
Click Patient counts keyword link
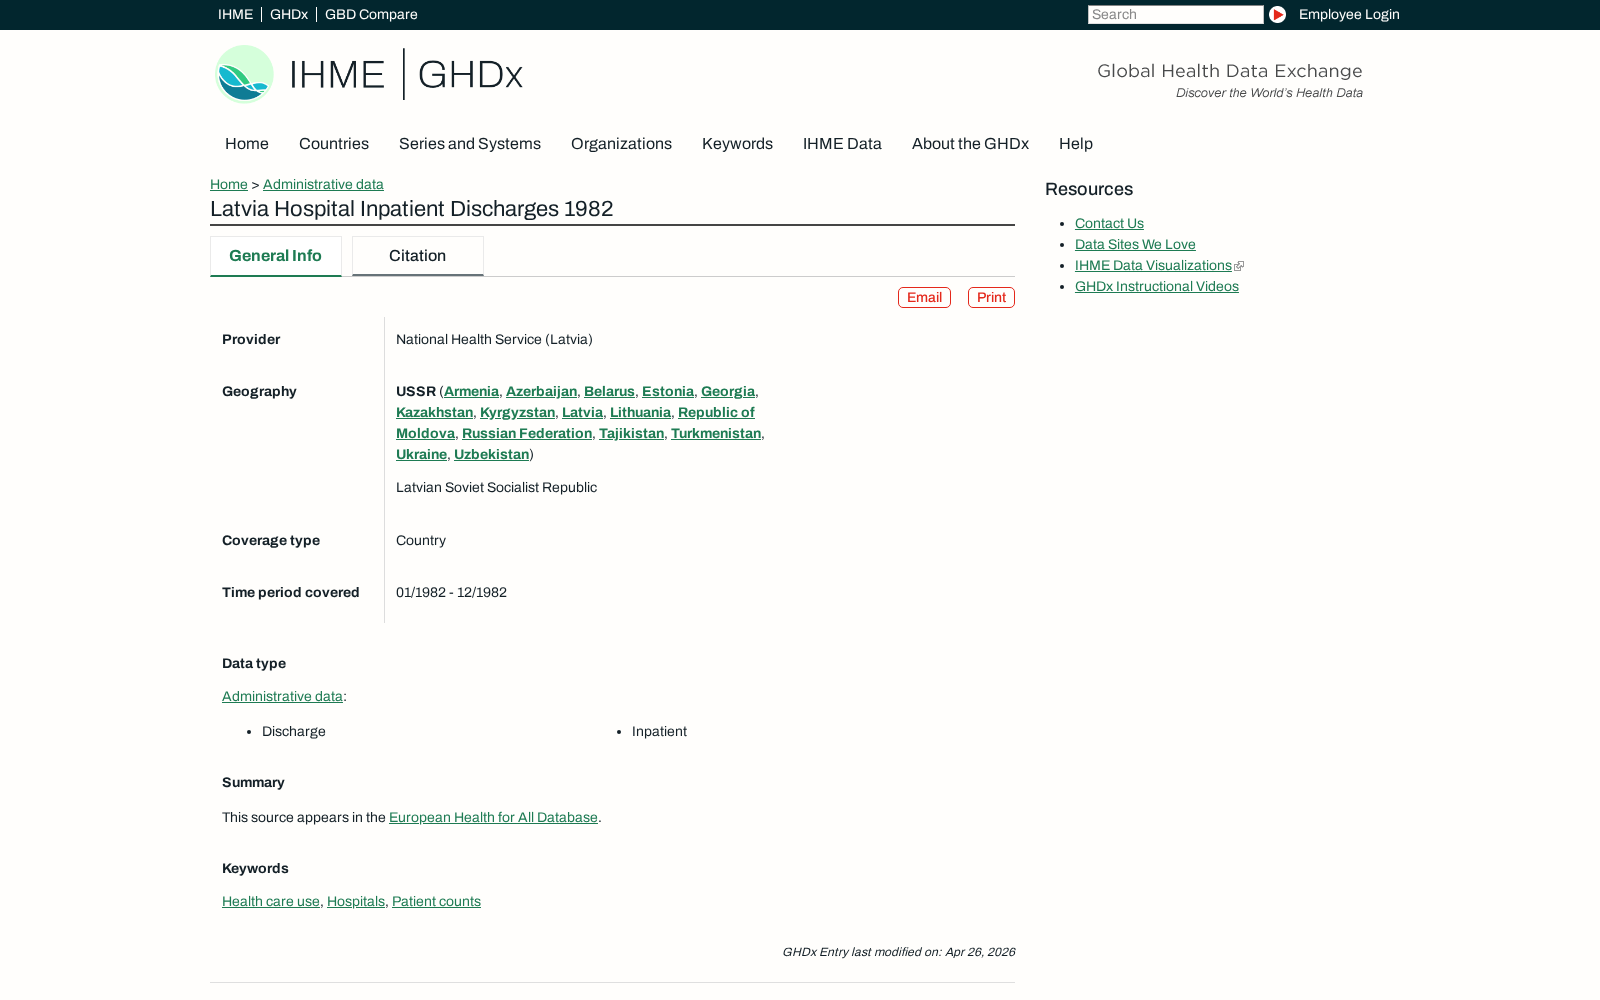pyautogui.click(x=436, y=902)
